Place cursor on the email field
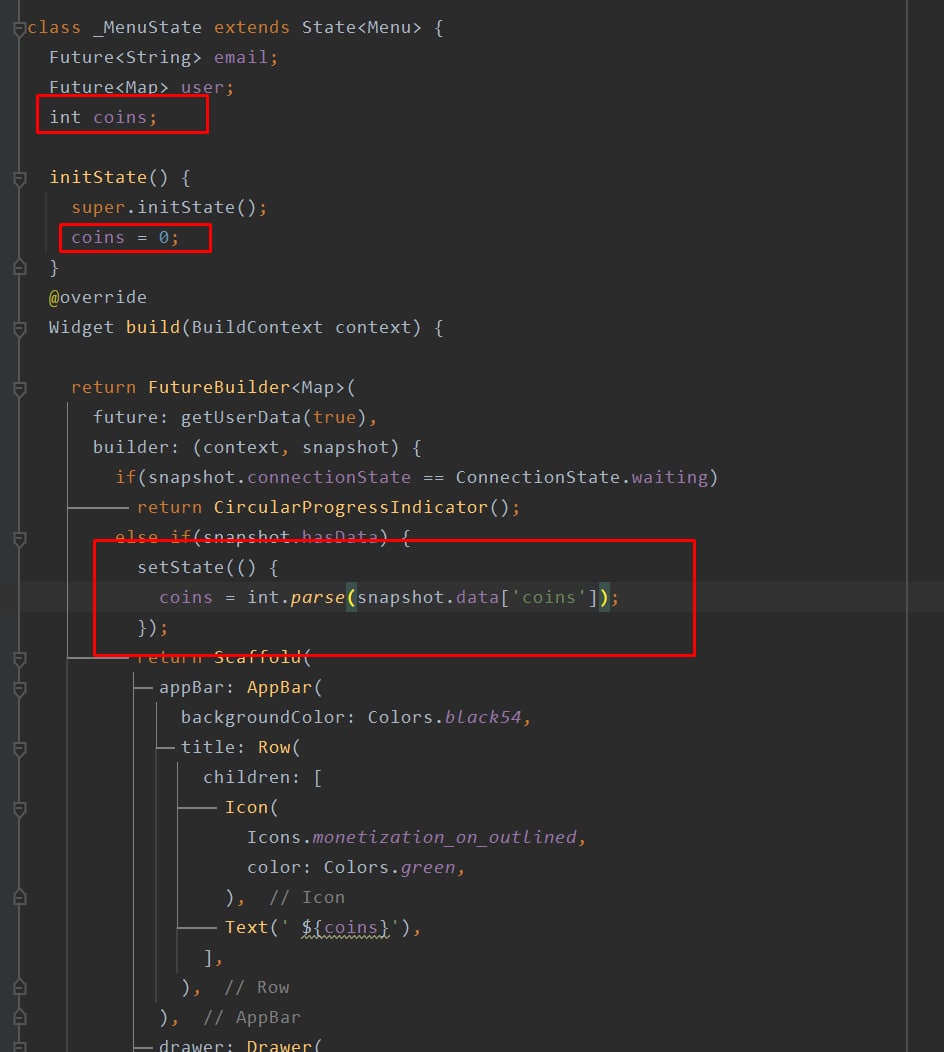The image size is (944, 1052). (240, 58)
